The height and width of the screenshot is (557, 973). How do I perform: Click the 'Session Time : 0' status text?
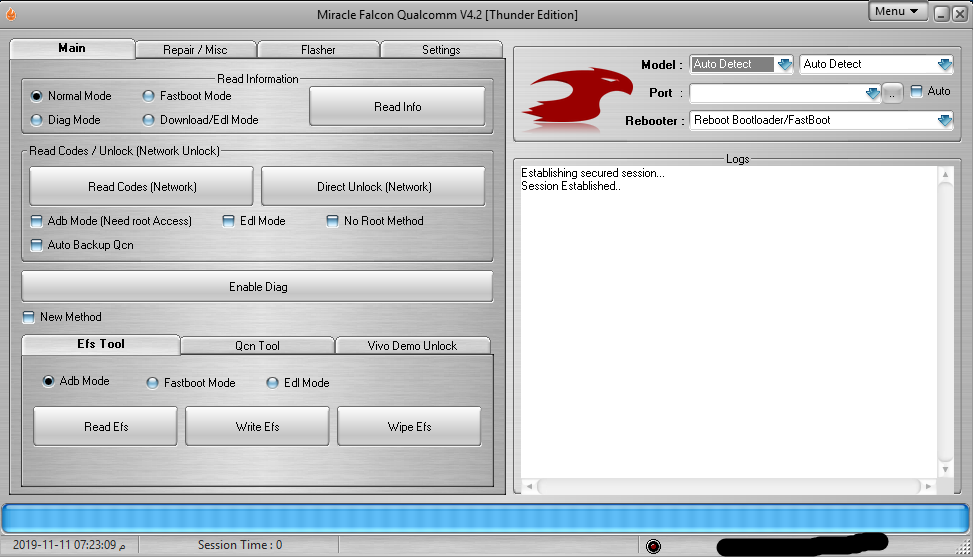pos(240,545)
